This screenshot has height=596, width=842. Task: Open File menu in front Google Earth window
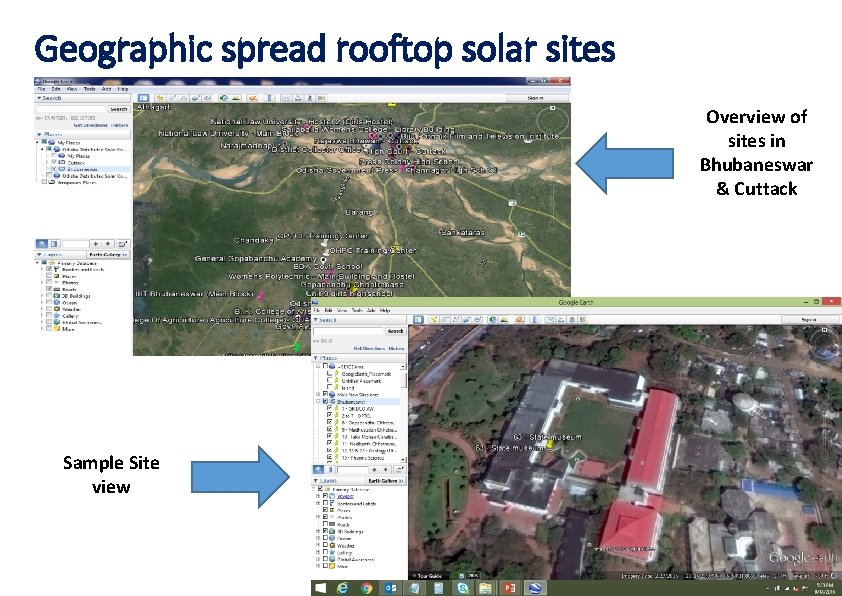tap(317, 310)
